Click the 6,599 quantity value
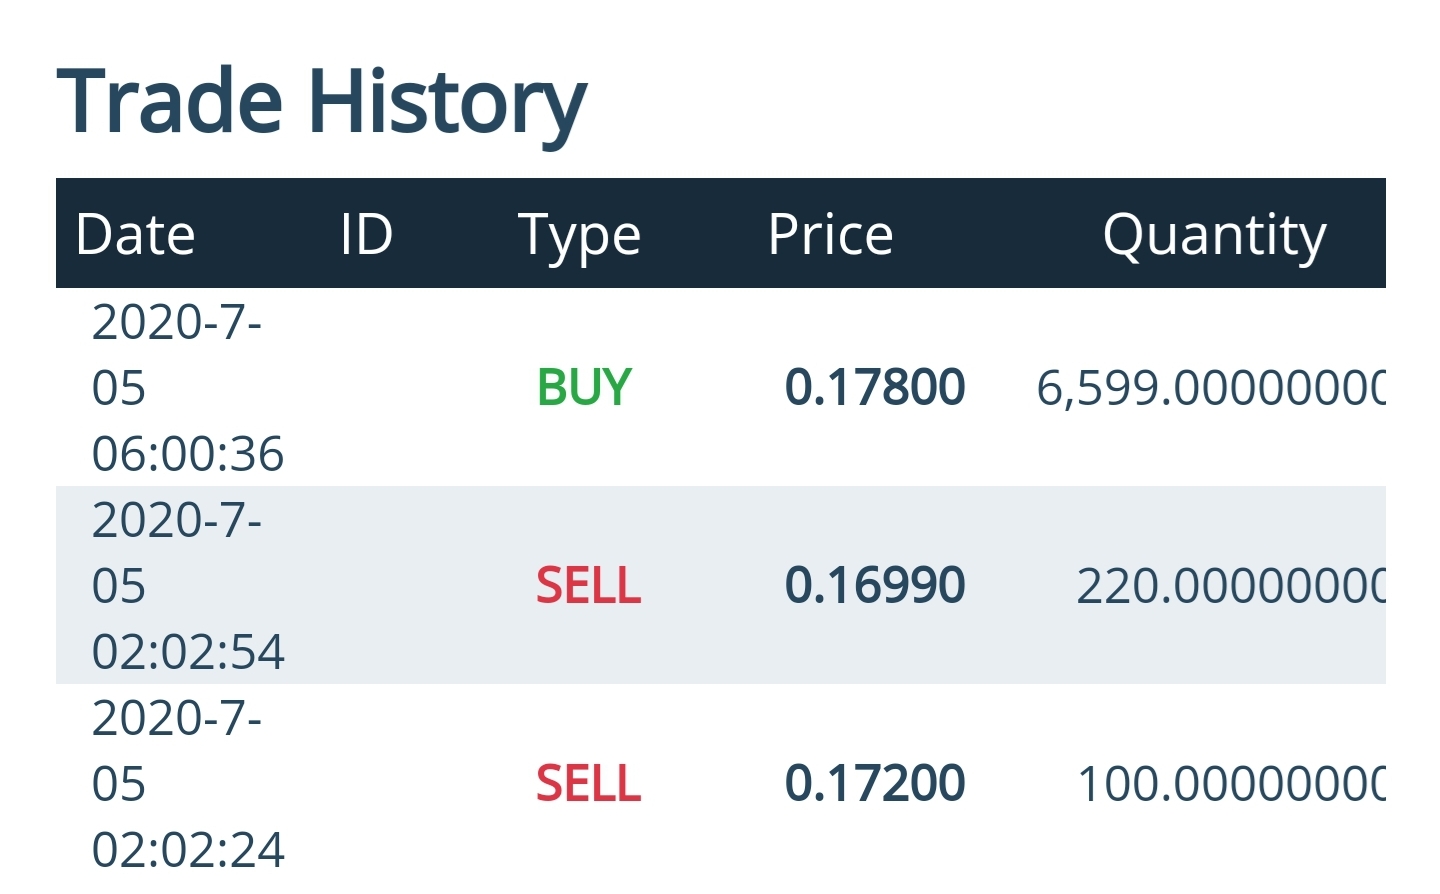 tap(1210, 388)
